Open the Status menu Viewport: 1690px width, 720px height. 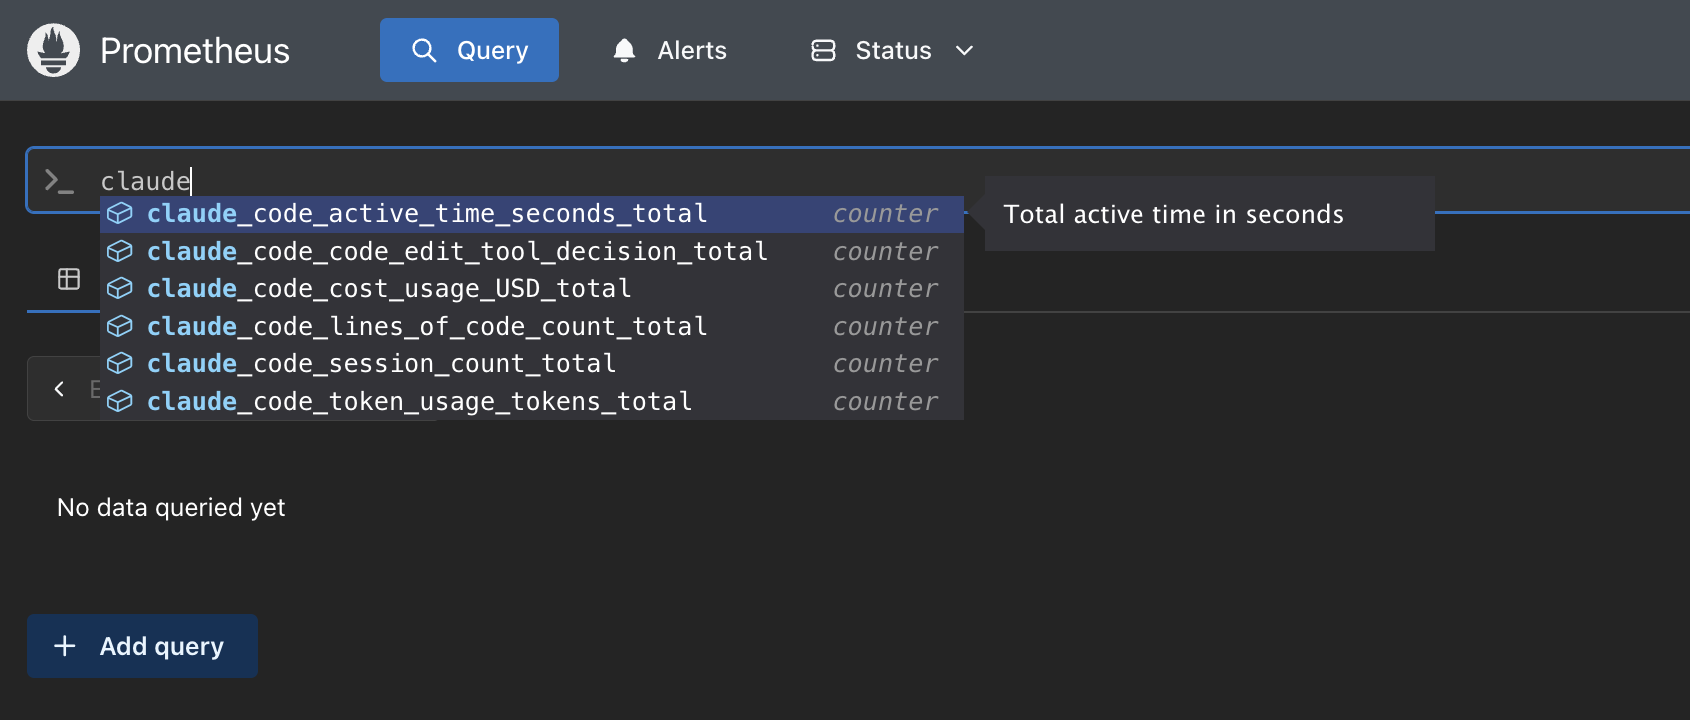pos(892,50)
